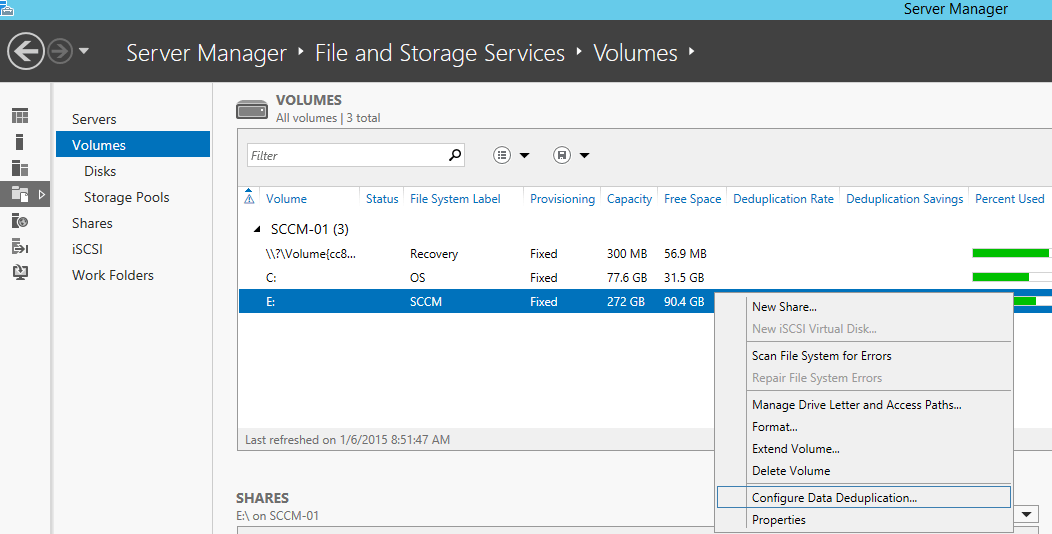The image size is (1052, 534).
Task: Sort by the Capacity column header
Action: [x=629, y=199]
